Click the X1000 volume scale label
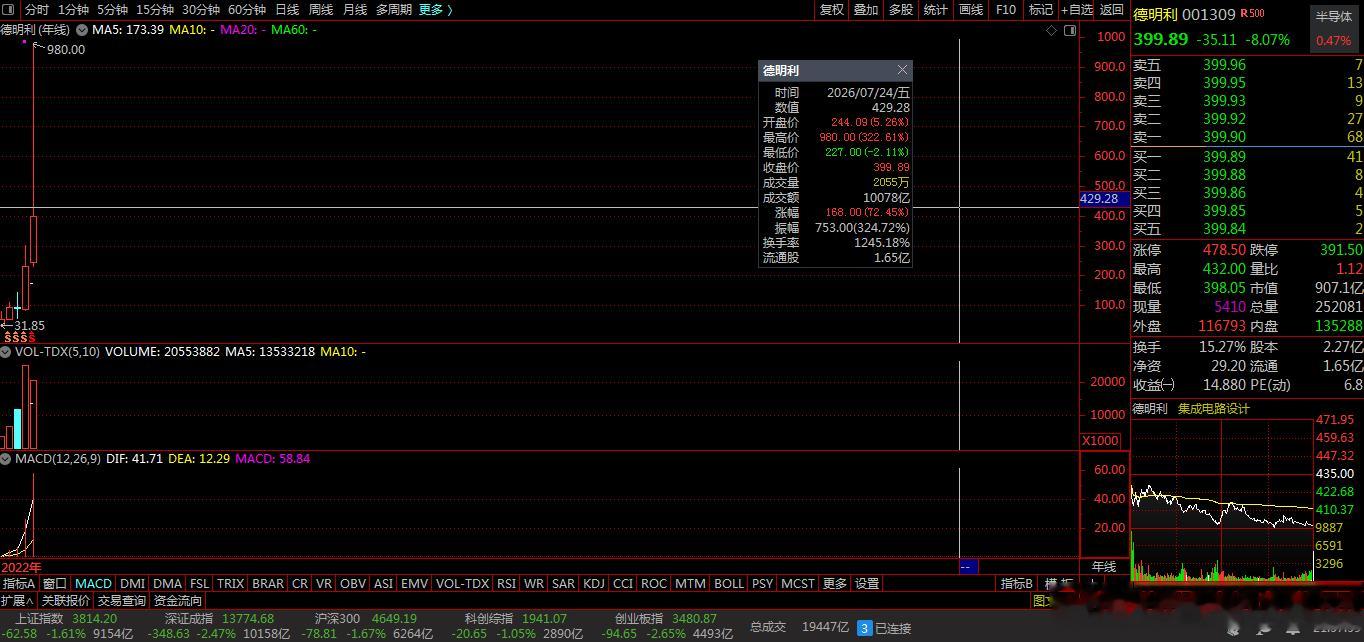This screenshot has height=642, width=1364. [x=1100, y=441]
